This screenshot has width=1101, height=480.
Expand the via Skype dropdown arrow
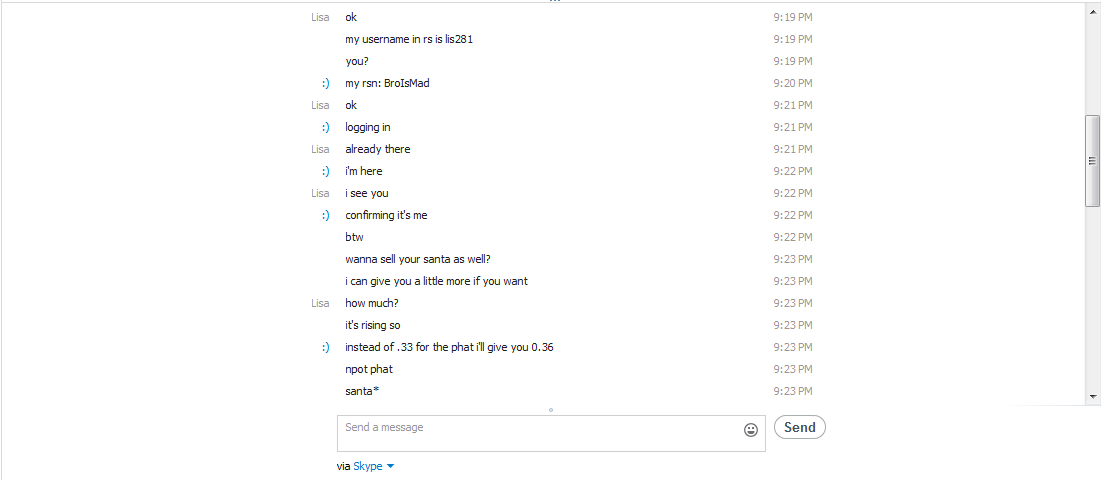point(390,467)
